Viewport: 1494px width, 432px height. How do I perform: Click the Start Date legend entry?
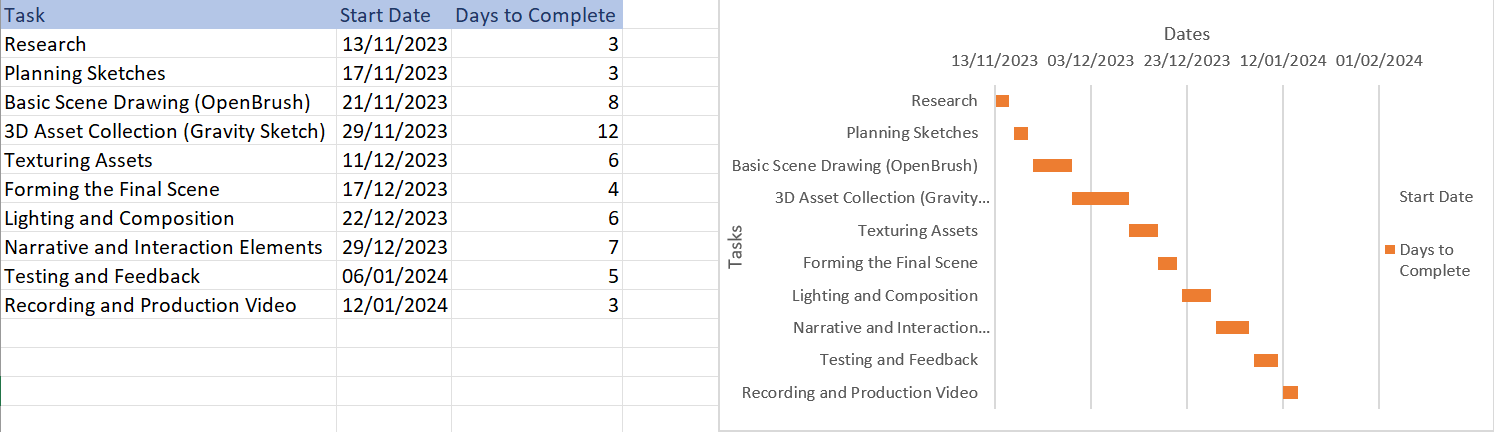pos(1436,197)
